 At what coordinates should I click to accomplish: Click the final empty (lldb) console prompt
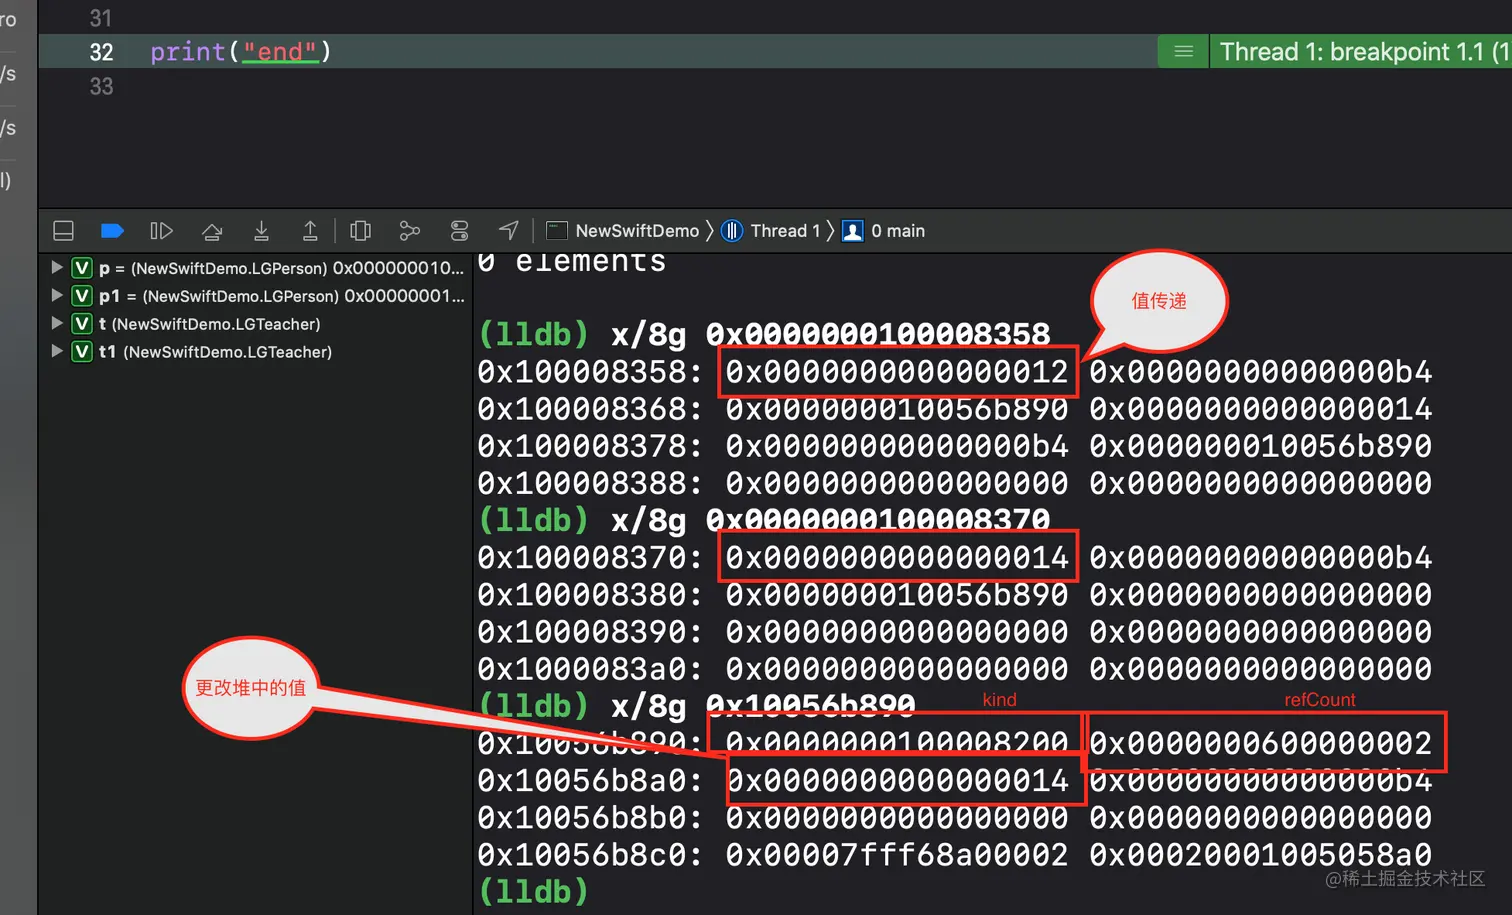click(533, 891)
